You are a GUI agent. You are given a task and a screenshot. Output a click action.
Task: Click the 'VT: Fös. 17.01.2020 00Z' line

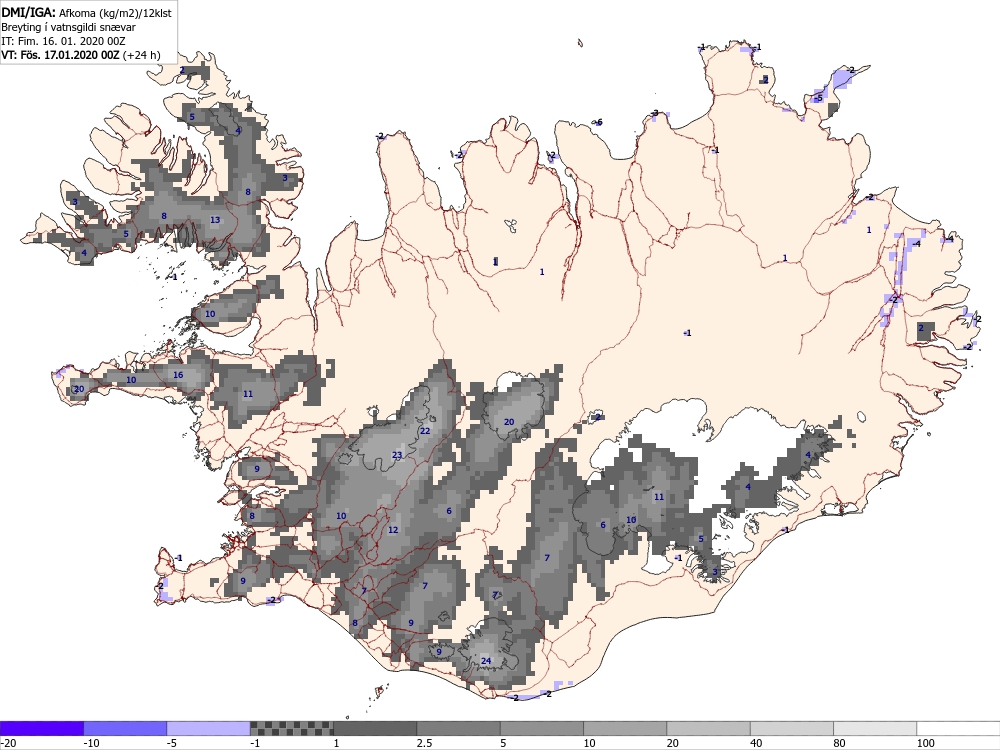(61, 55)
